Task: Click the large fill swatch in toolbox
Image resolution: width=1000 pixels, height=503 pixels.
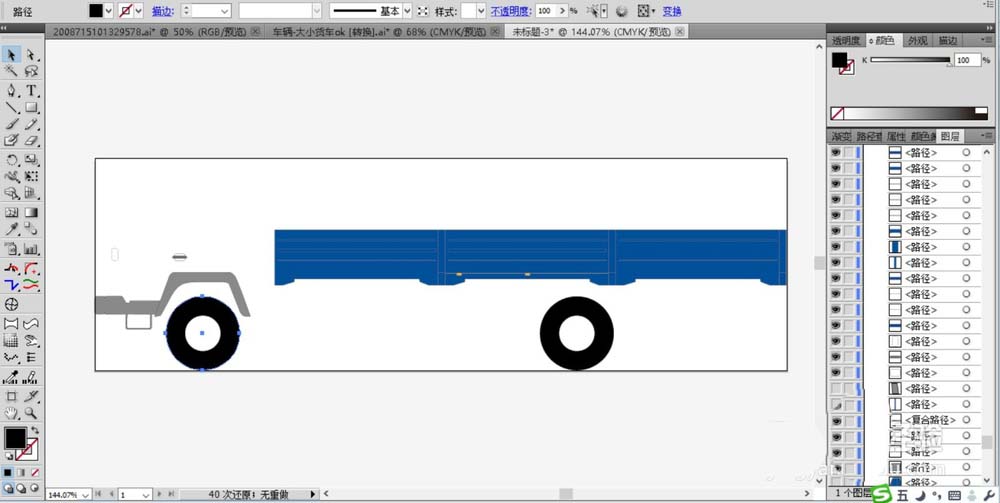Action: pyautogui.click(x=15, y=438)
